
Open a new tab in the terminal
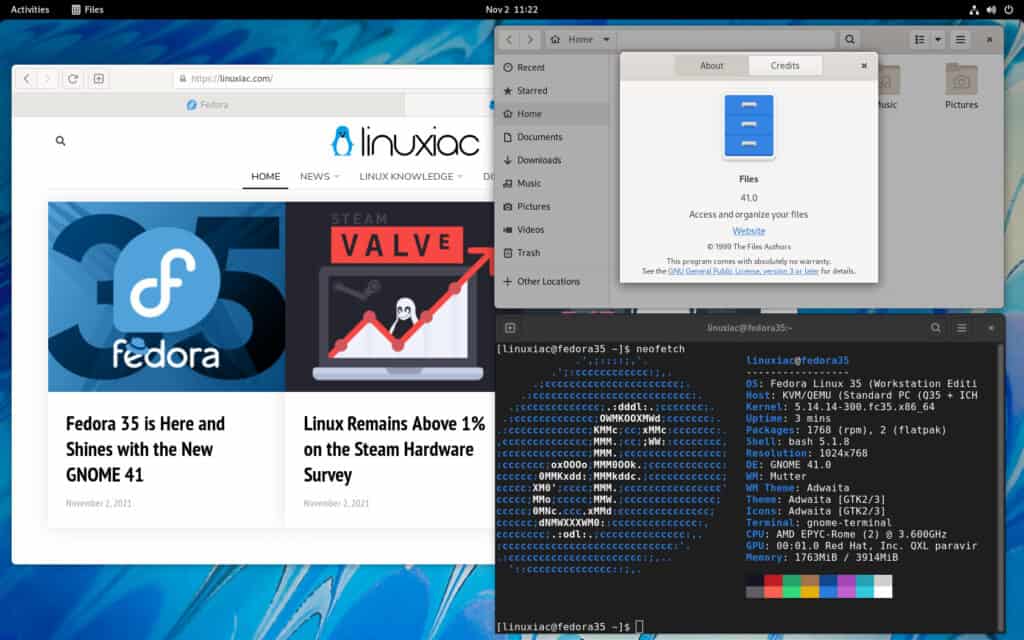511,328
